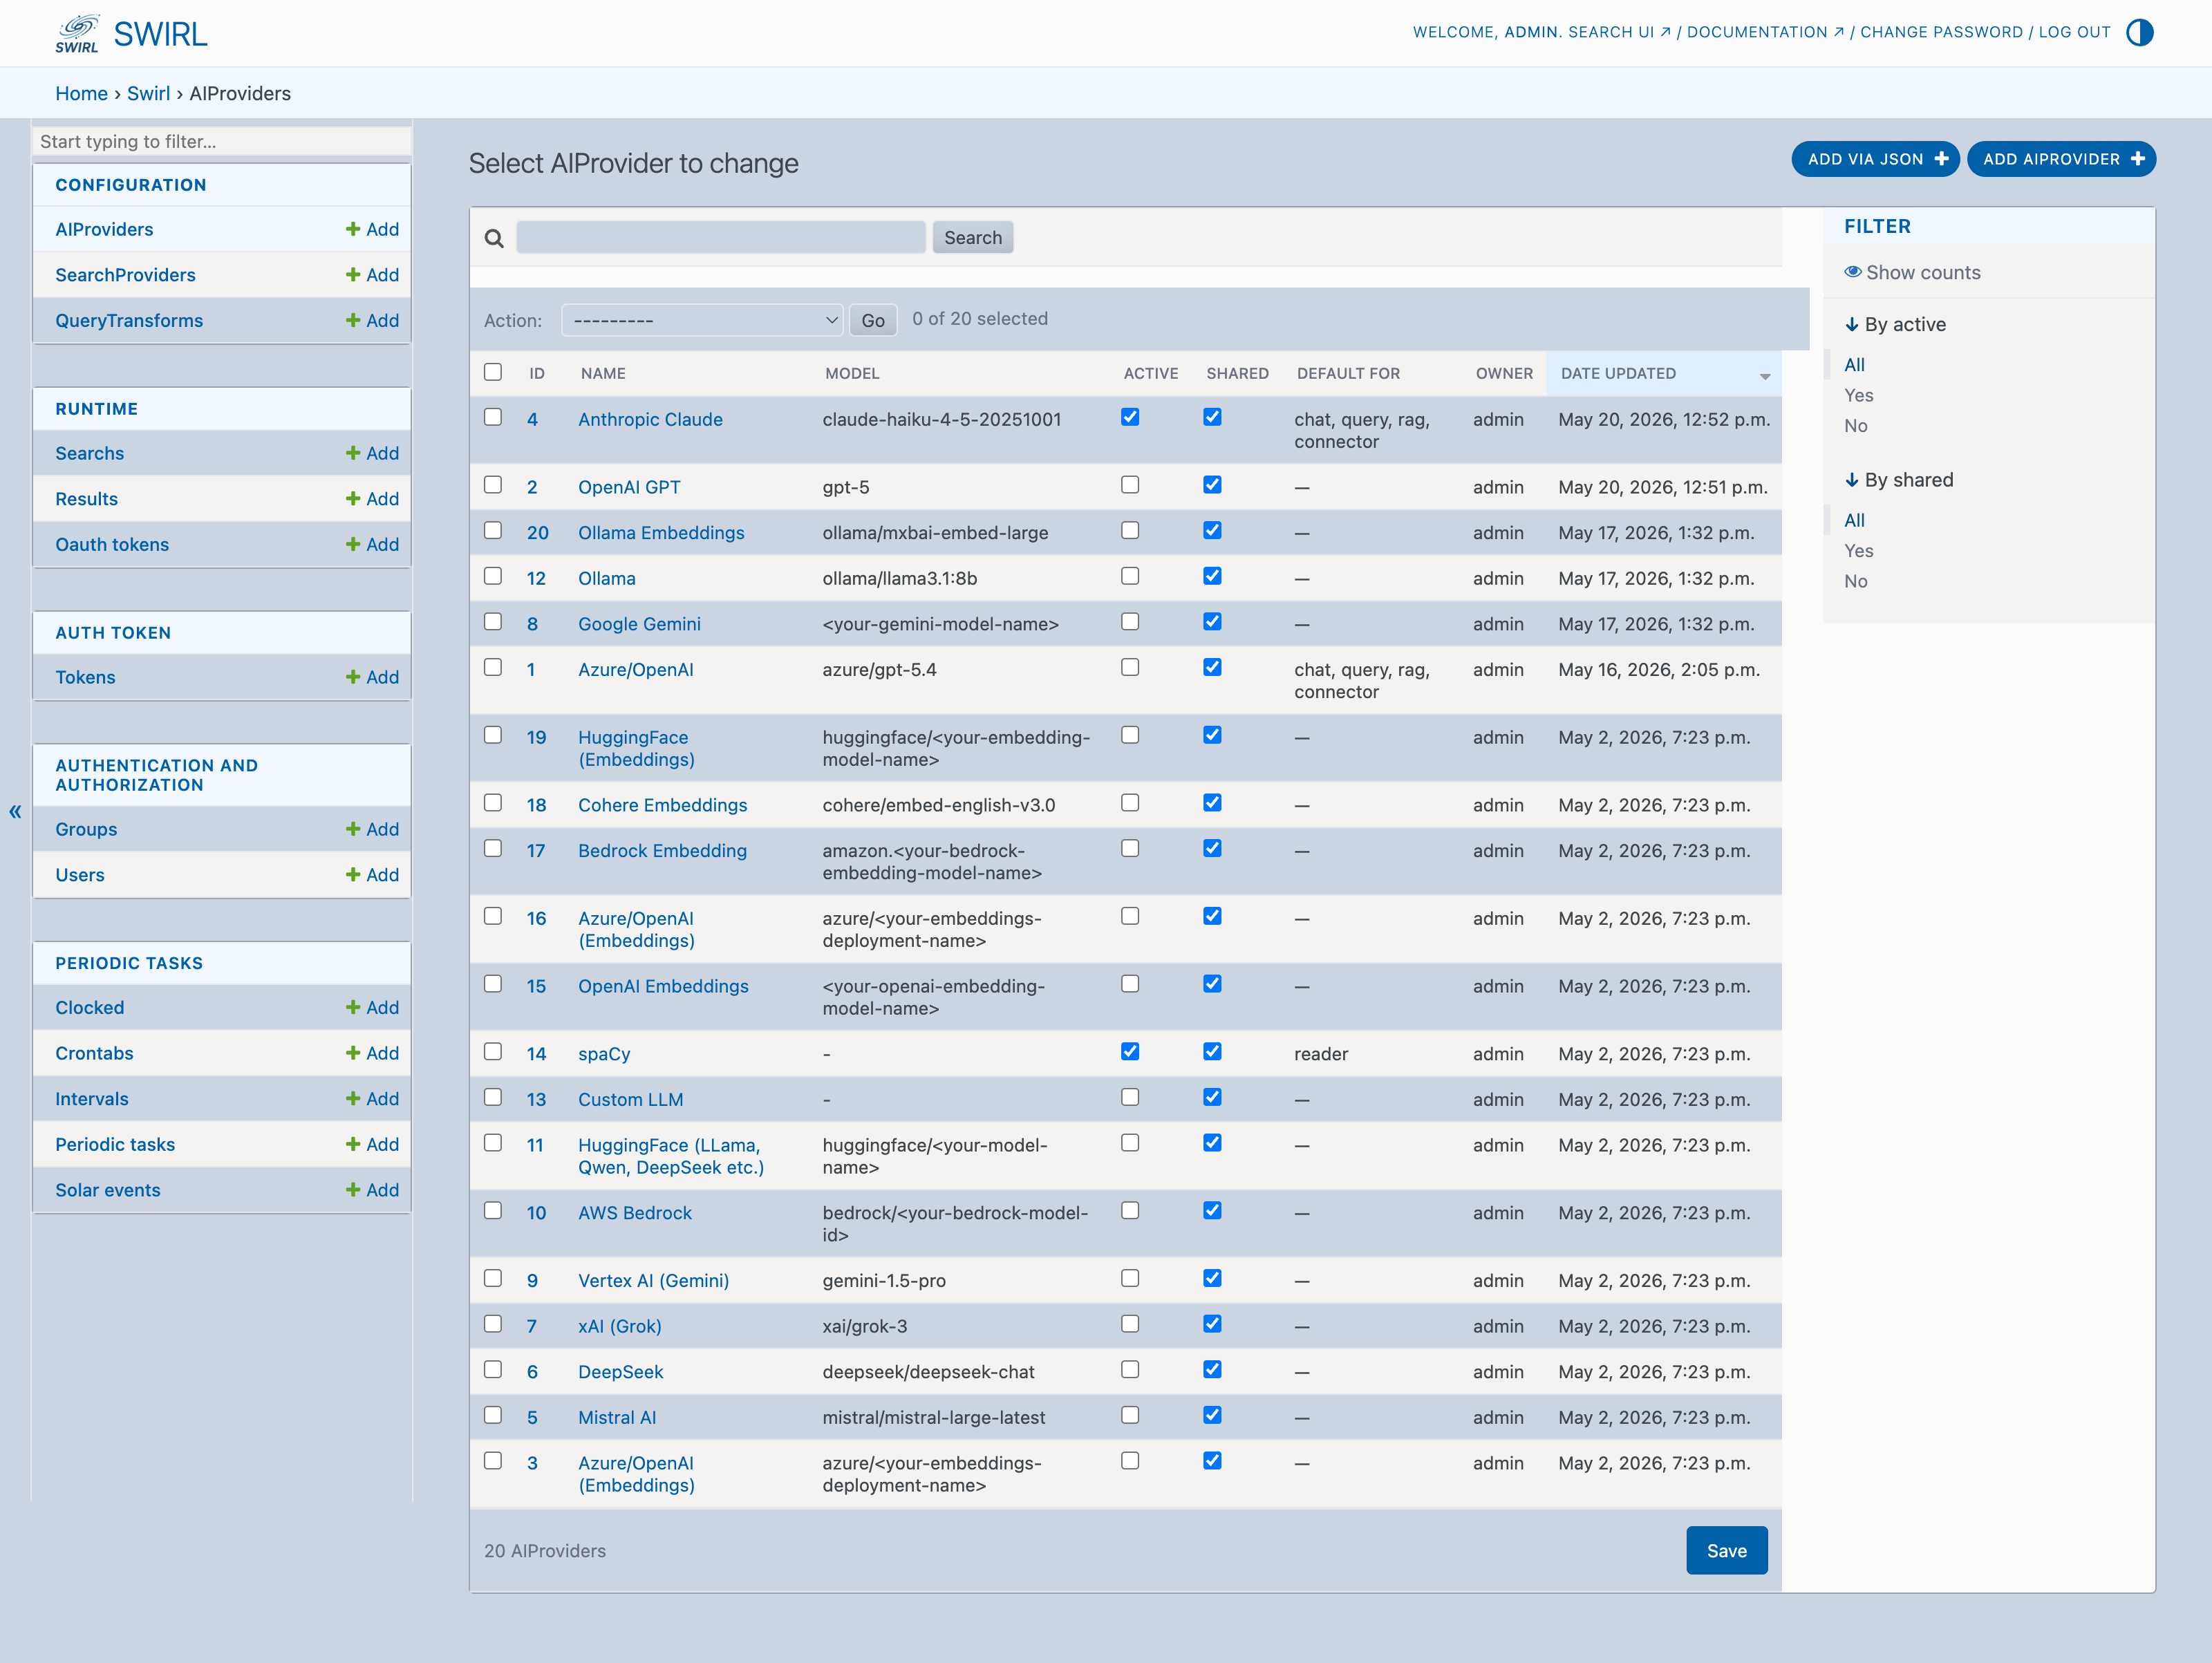Sort by the Owner column header
This screenshot has height=1663, width=2212.
[1504, 373]
